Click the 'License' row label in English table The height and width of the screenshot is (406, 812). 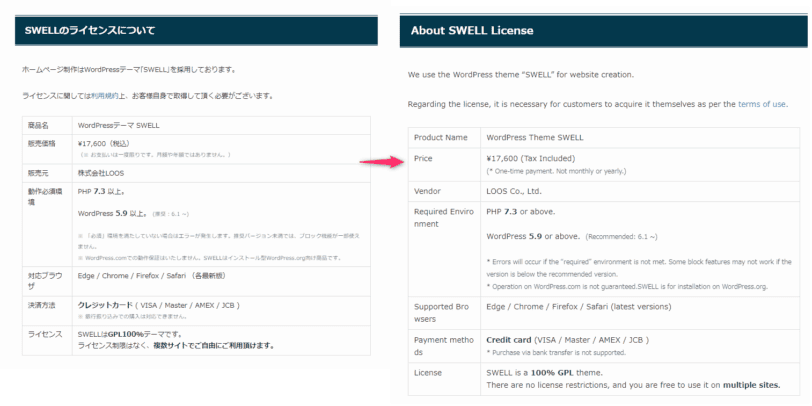pos(427,372)
